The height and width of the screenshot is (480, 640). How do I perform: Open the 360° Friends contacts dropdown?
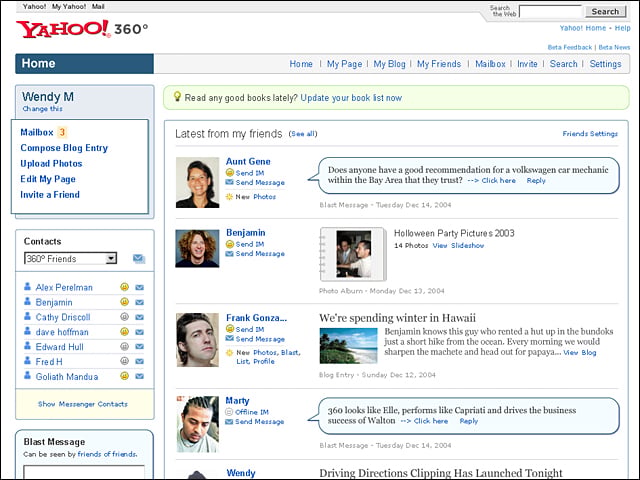pos(71,258)
